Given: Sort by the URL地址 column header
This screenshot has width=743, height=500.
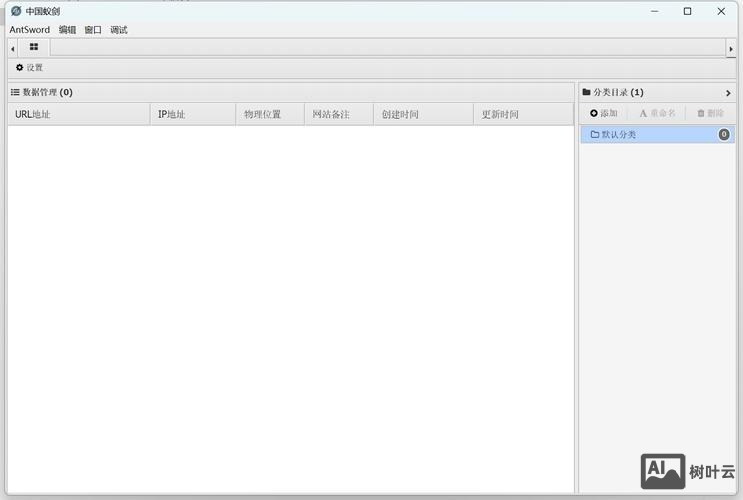Looking at the screenshot, I should pos(32,114).
